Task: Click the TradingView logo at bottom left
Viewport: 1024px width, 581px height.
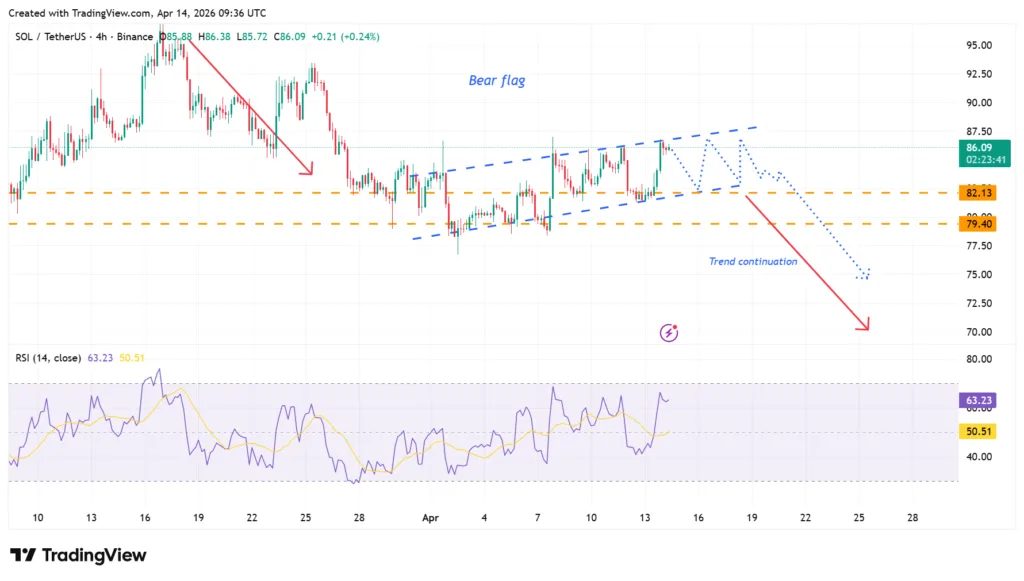Action: click(78, 555)
